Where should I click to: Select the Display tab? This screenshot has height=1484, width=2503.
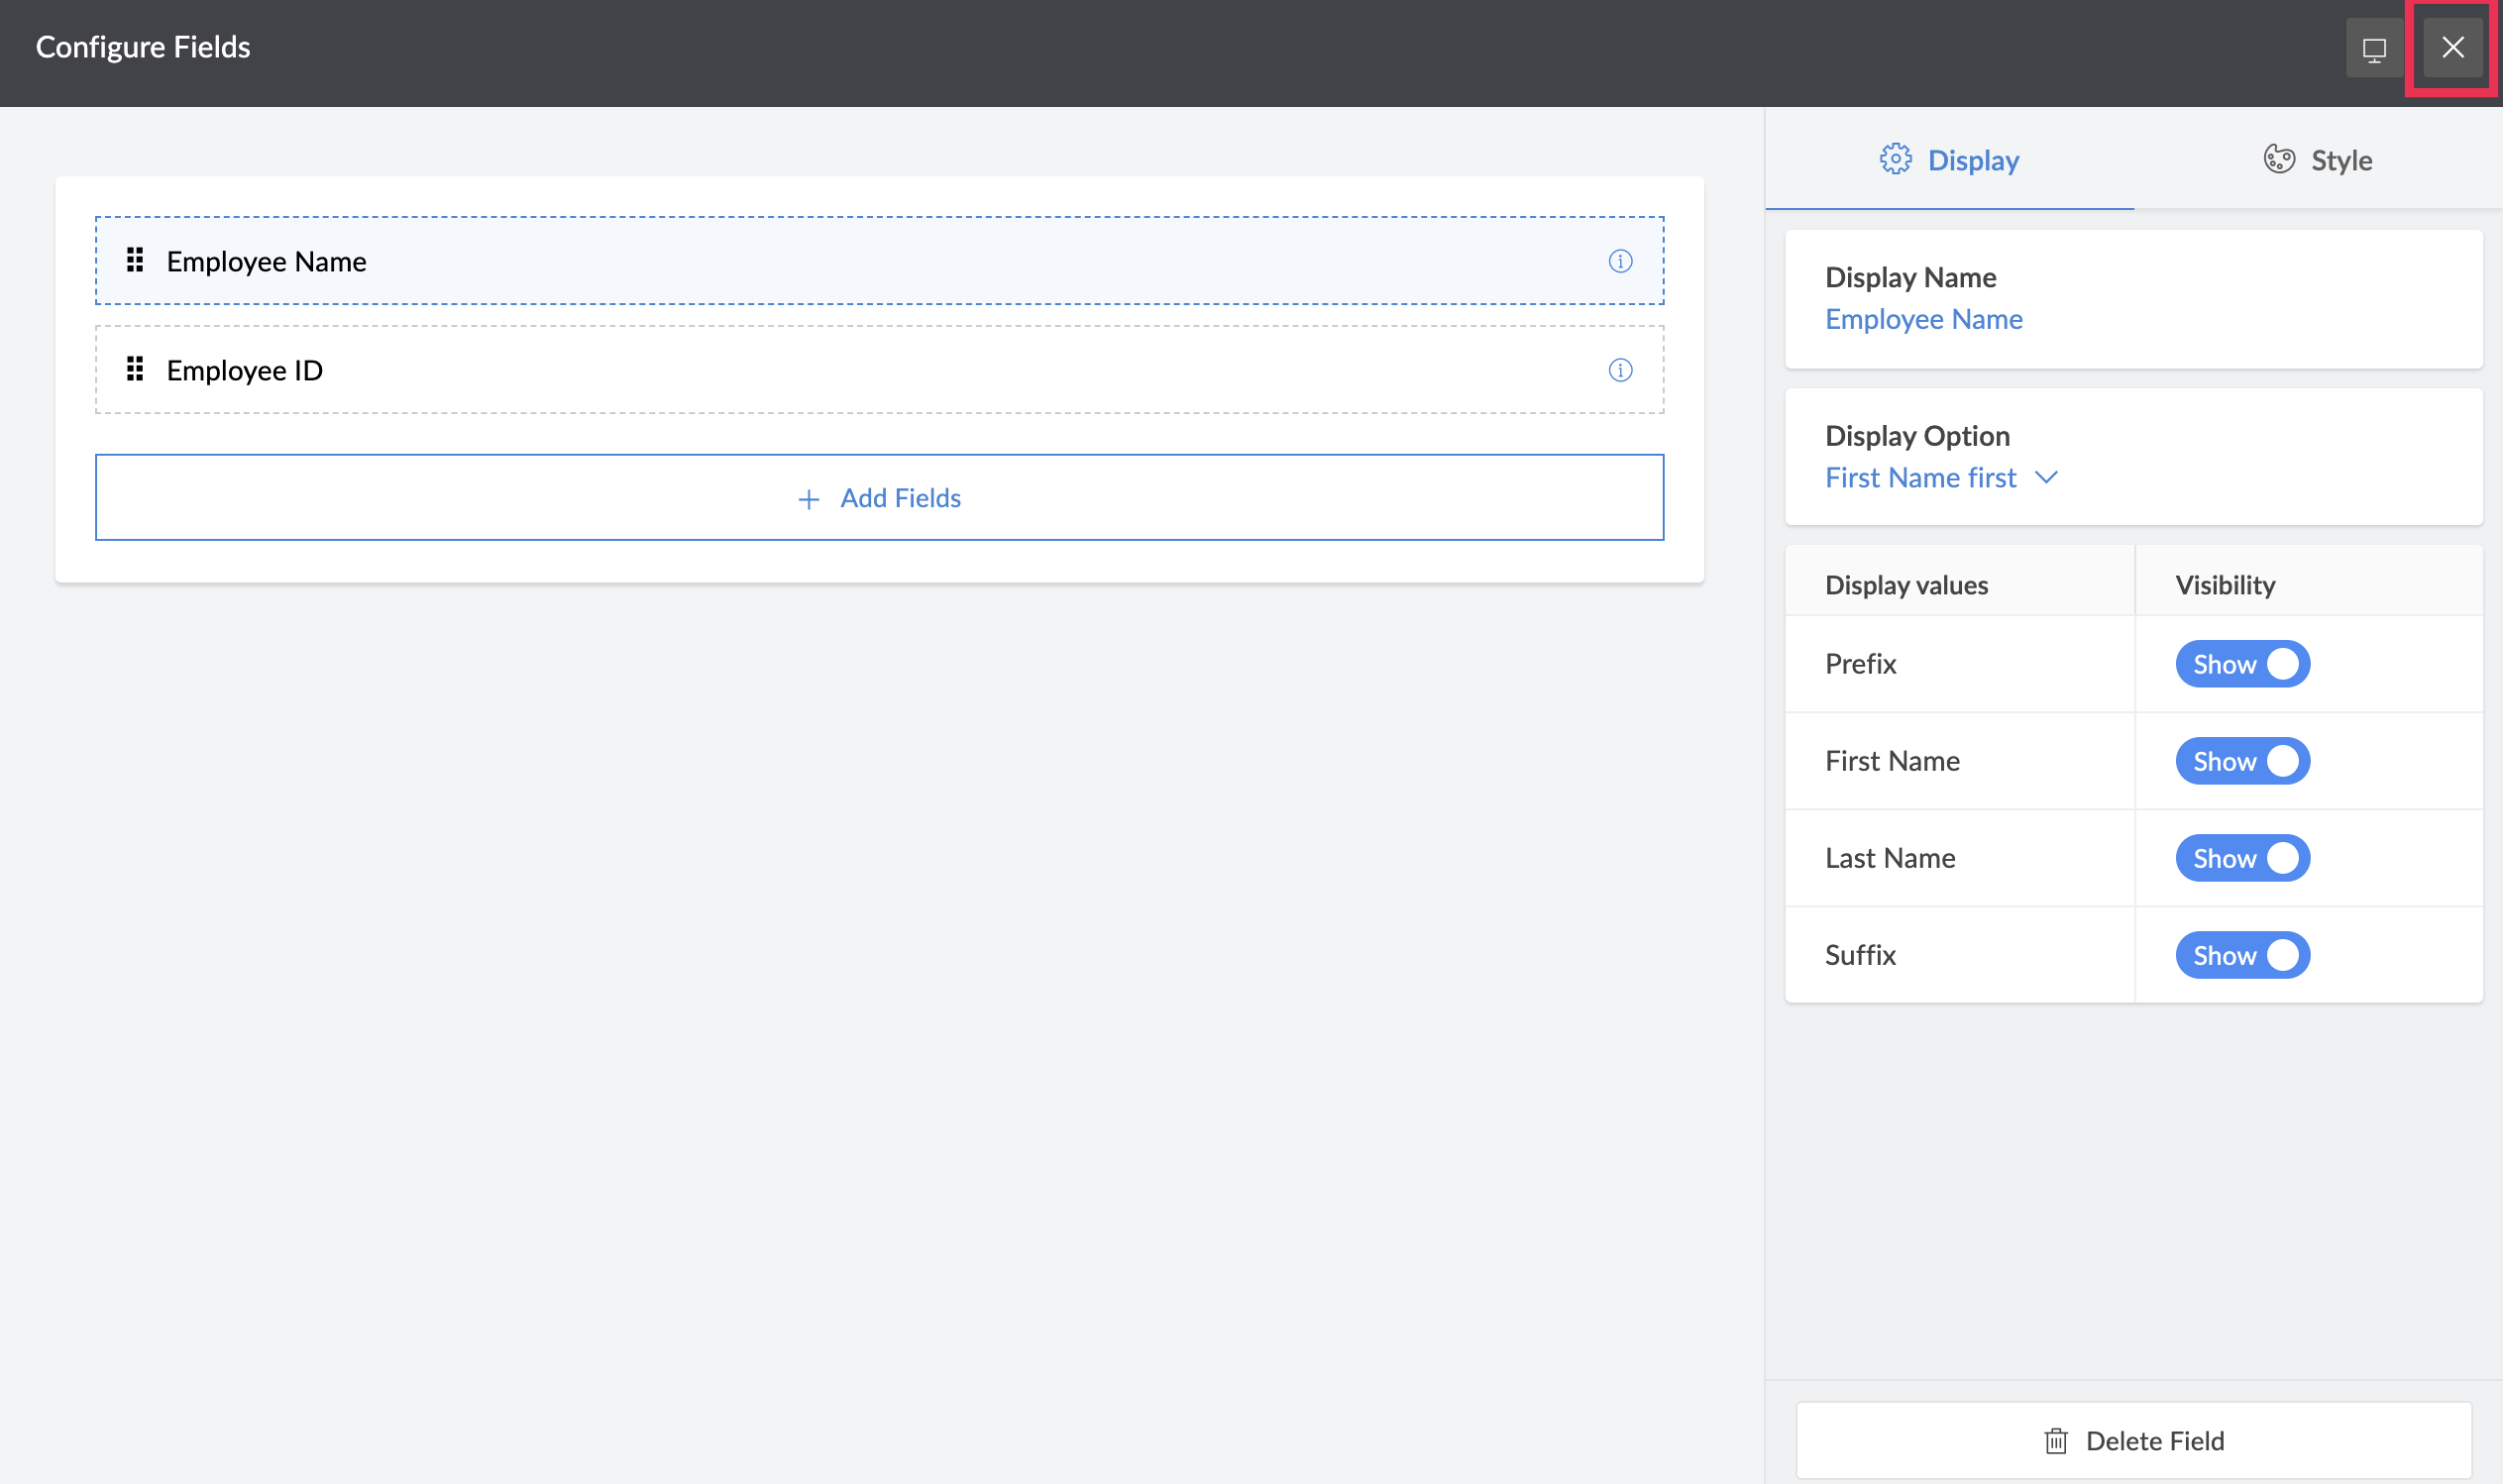tap(1949, 160)
